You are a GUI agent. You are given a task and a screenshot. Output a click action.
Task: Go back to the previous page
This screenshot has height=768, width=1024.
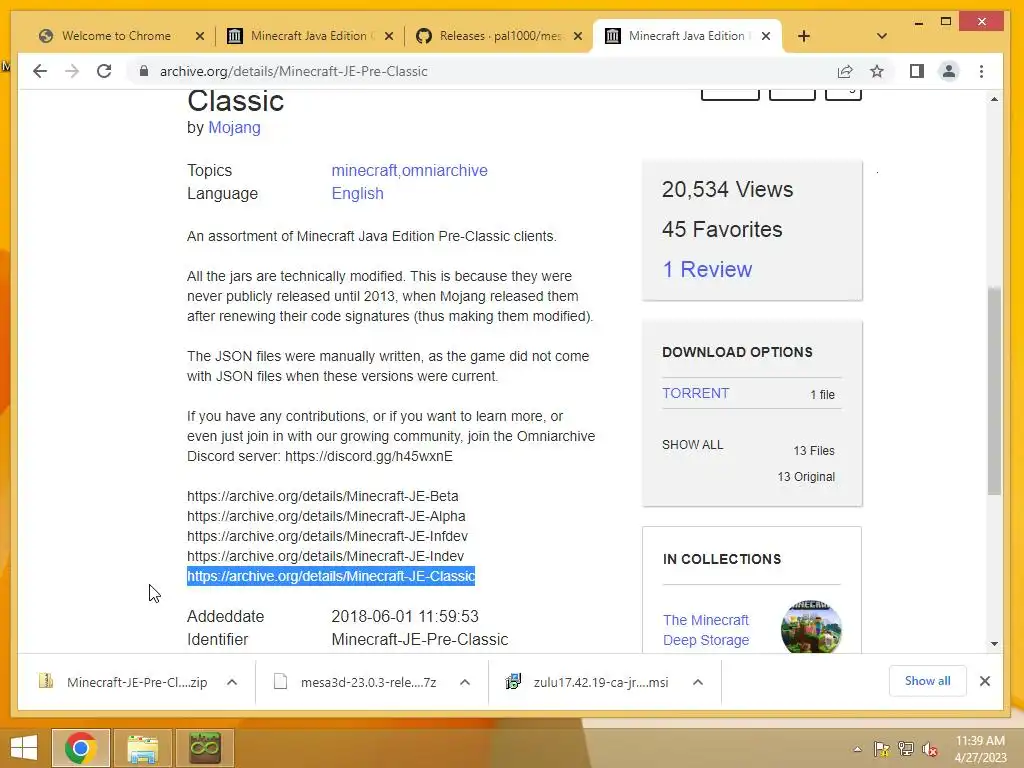coord(40,71)
